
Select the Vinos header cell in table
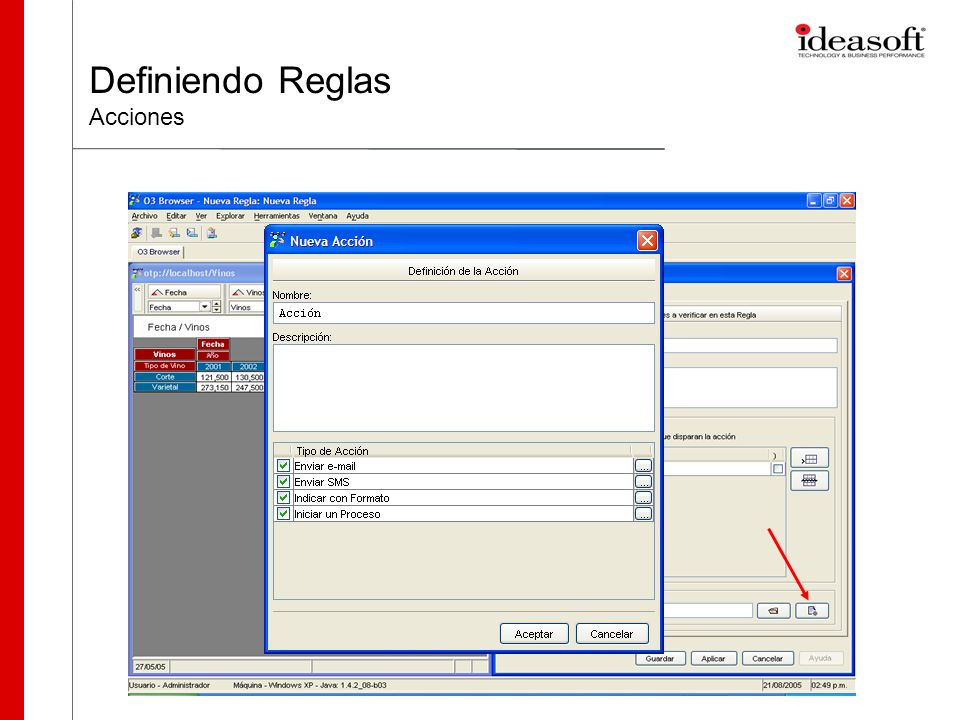click(x=165, y=354)
